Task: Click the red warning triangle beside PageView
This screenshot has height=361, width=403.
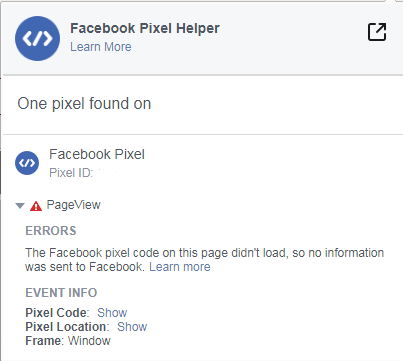Action: click(36, 206)
